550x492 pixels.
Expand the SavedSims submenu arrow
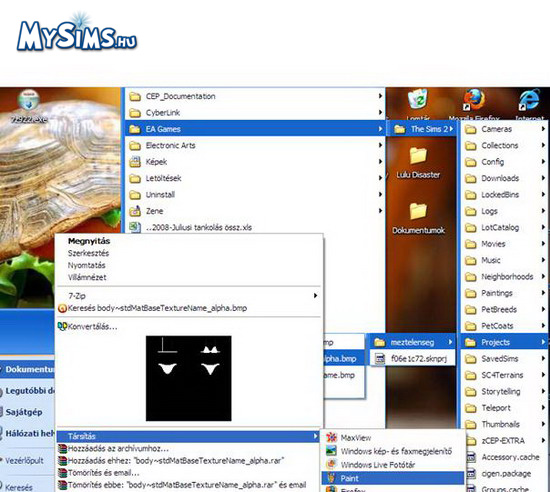[543, 358]
